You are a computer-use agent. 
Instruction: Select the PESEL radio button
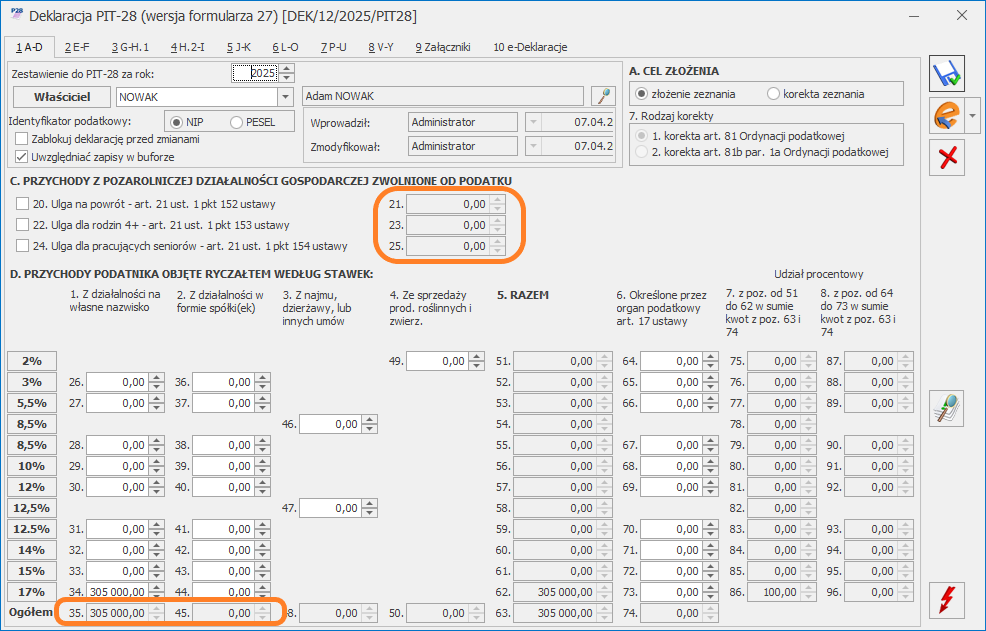point(237,122)
